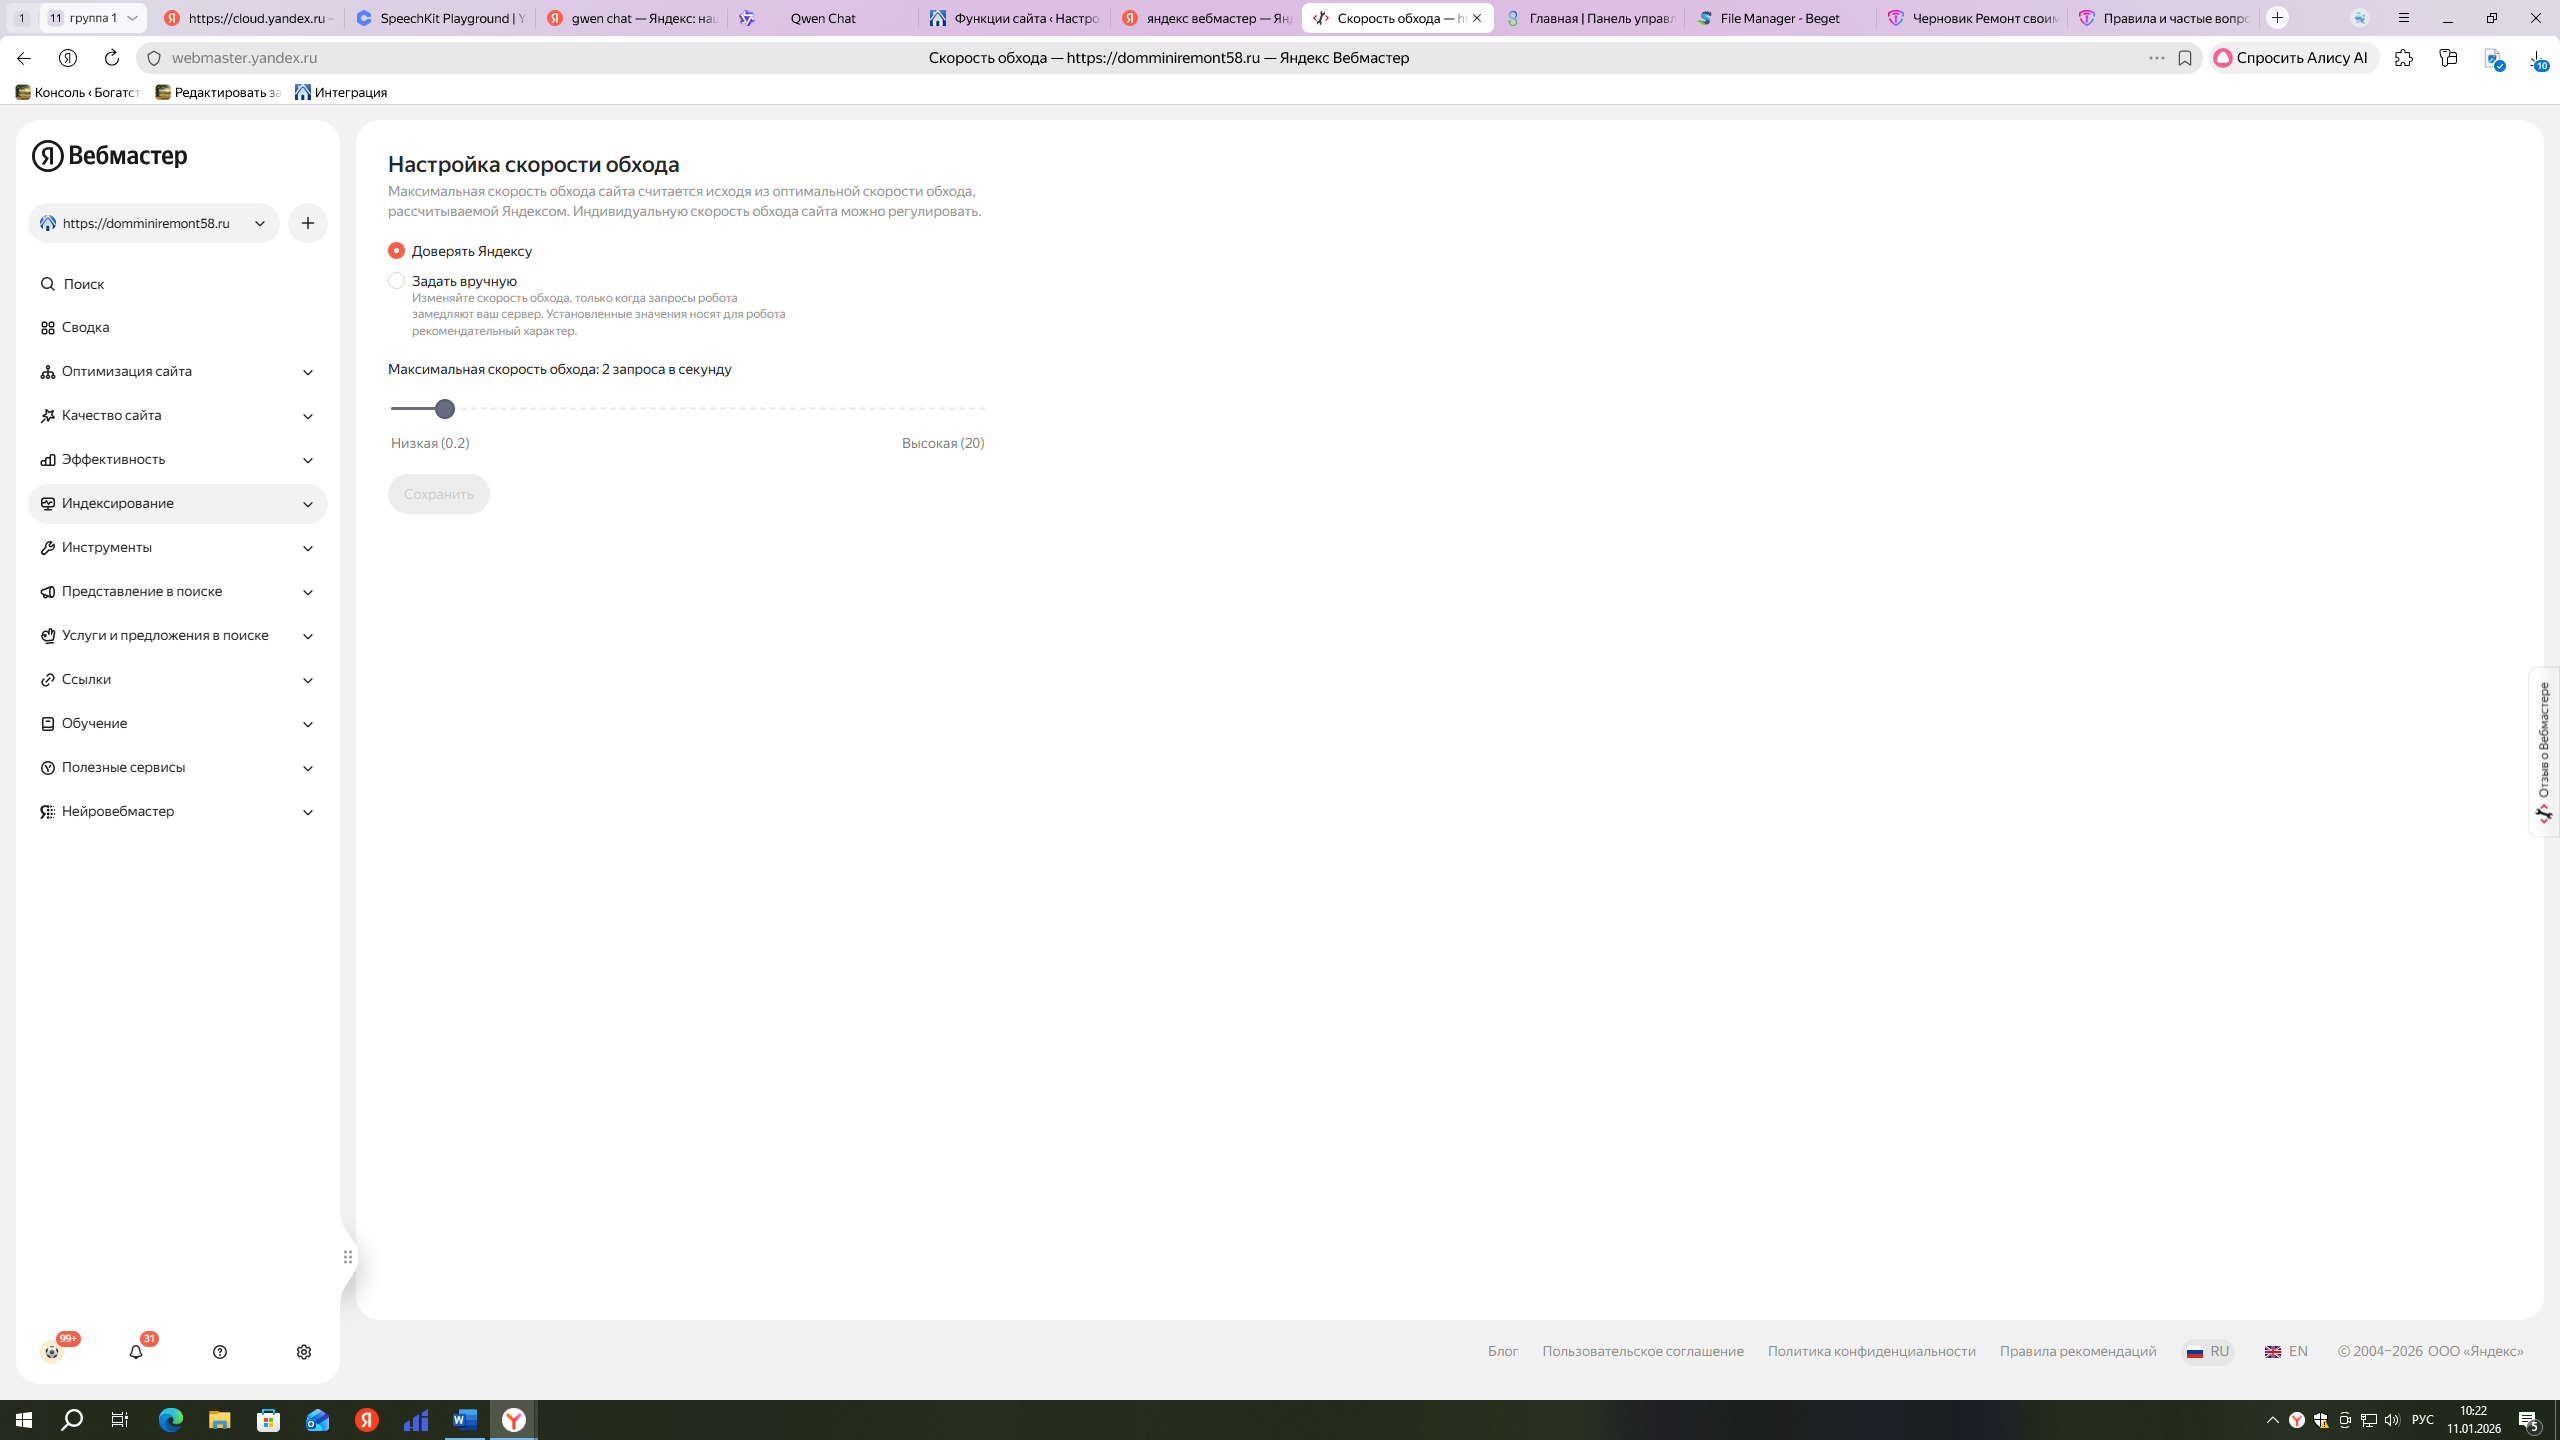Click the crawl speed slider handle
The image size is (2560, 1440).
pyautogui.click(x=445, y=409)
